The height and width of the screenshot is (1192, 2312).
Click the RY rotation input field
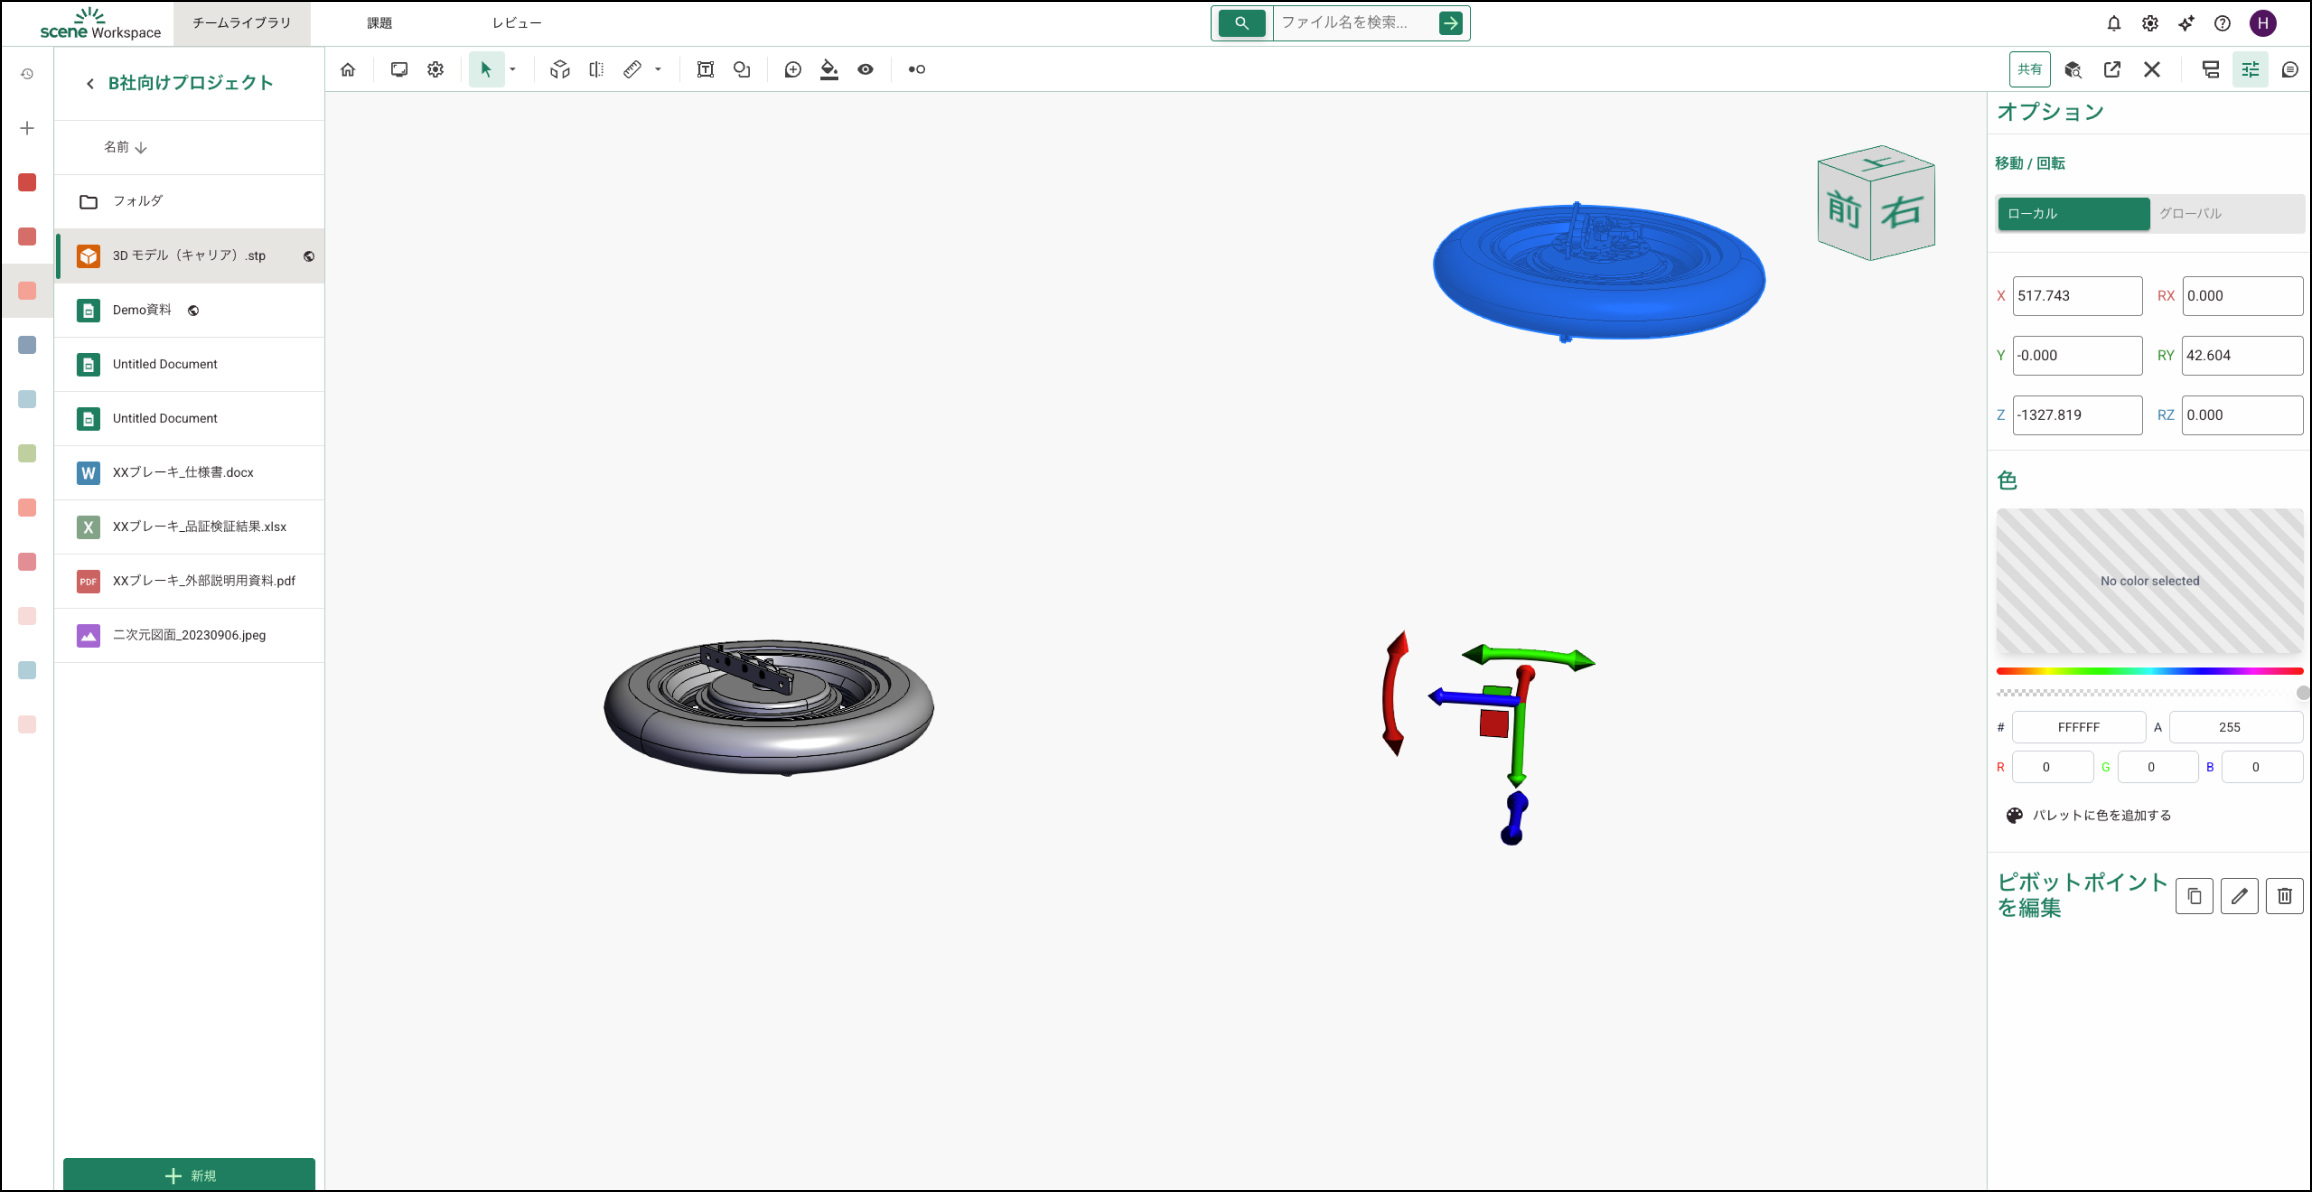pos(2241,356)
